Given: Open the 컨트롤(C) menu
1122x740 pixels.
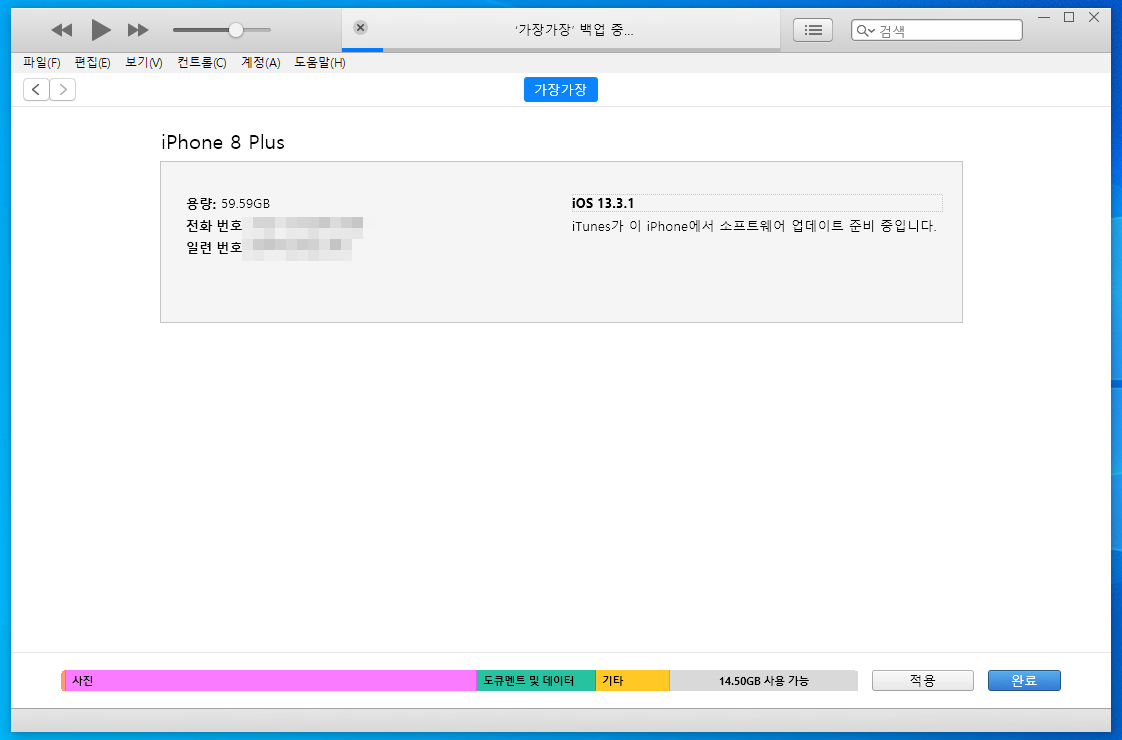Looking at the screenshot, I should pos(202,63).
